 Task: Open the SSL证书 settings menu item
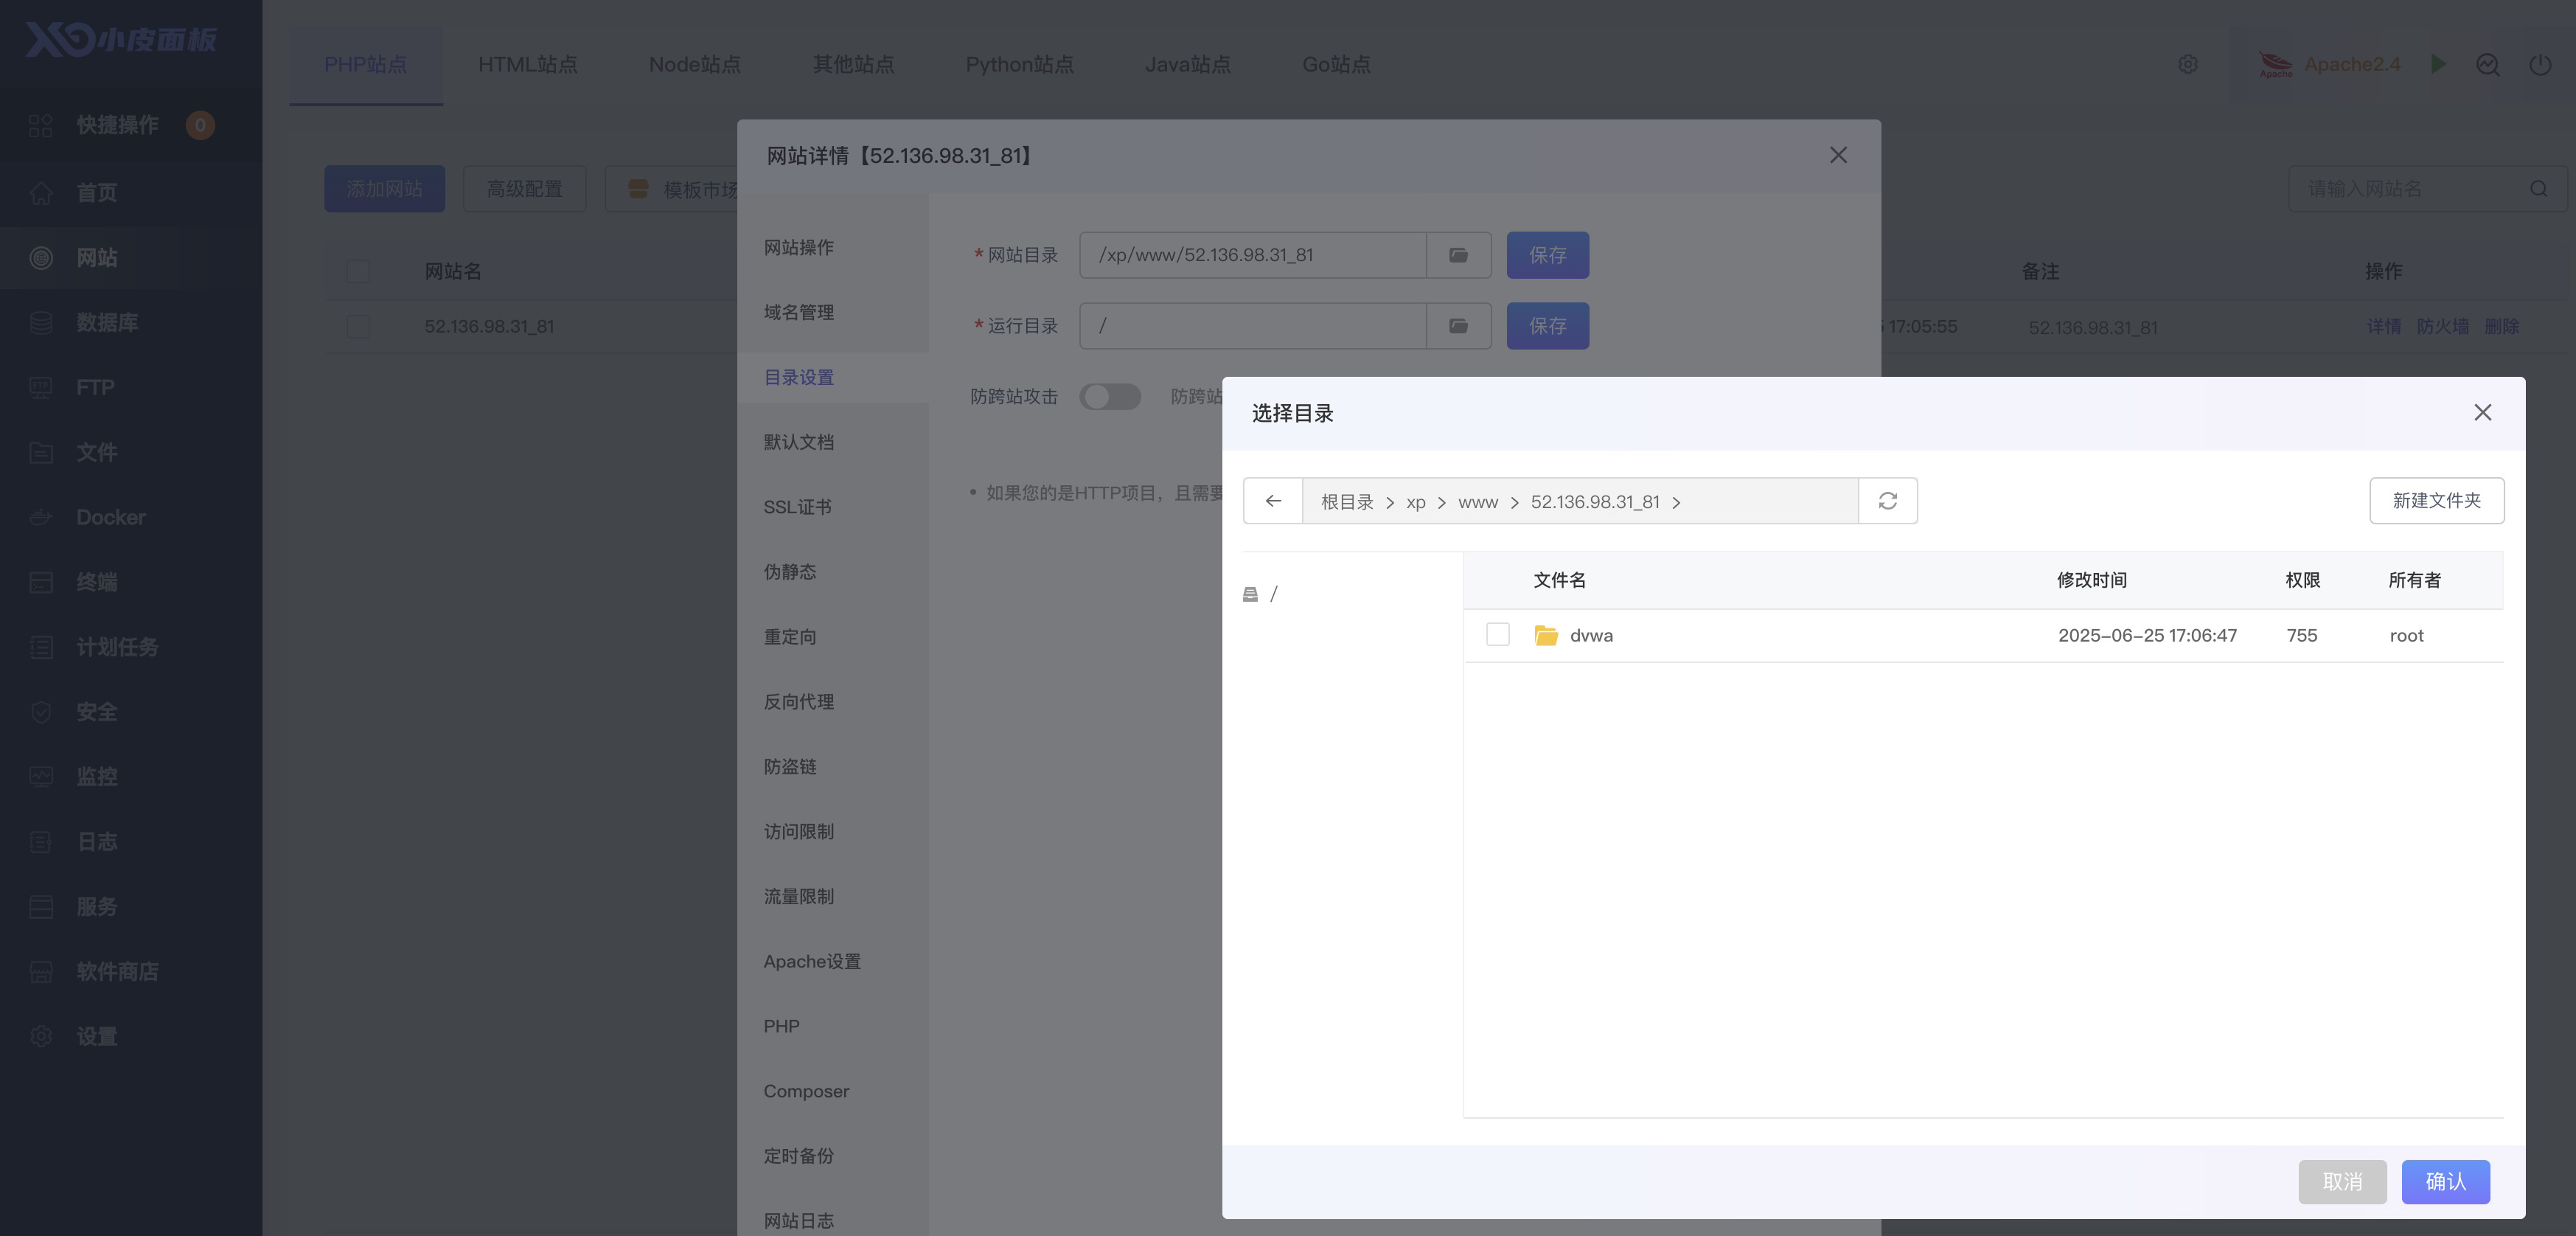coord(797,507)
